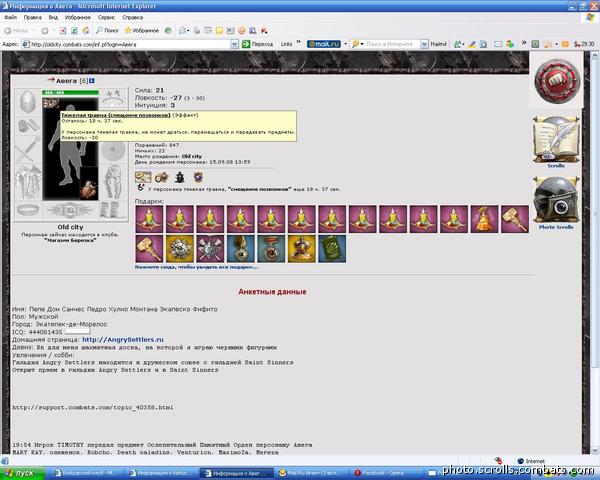Screen dimensions: 600x480
Task: Open the Поиск search pane
Action: pyautogui.click(x=107, y=30)
